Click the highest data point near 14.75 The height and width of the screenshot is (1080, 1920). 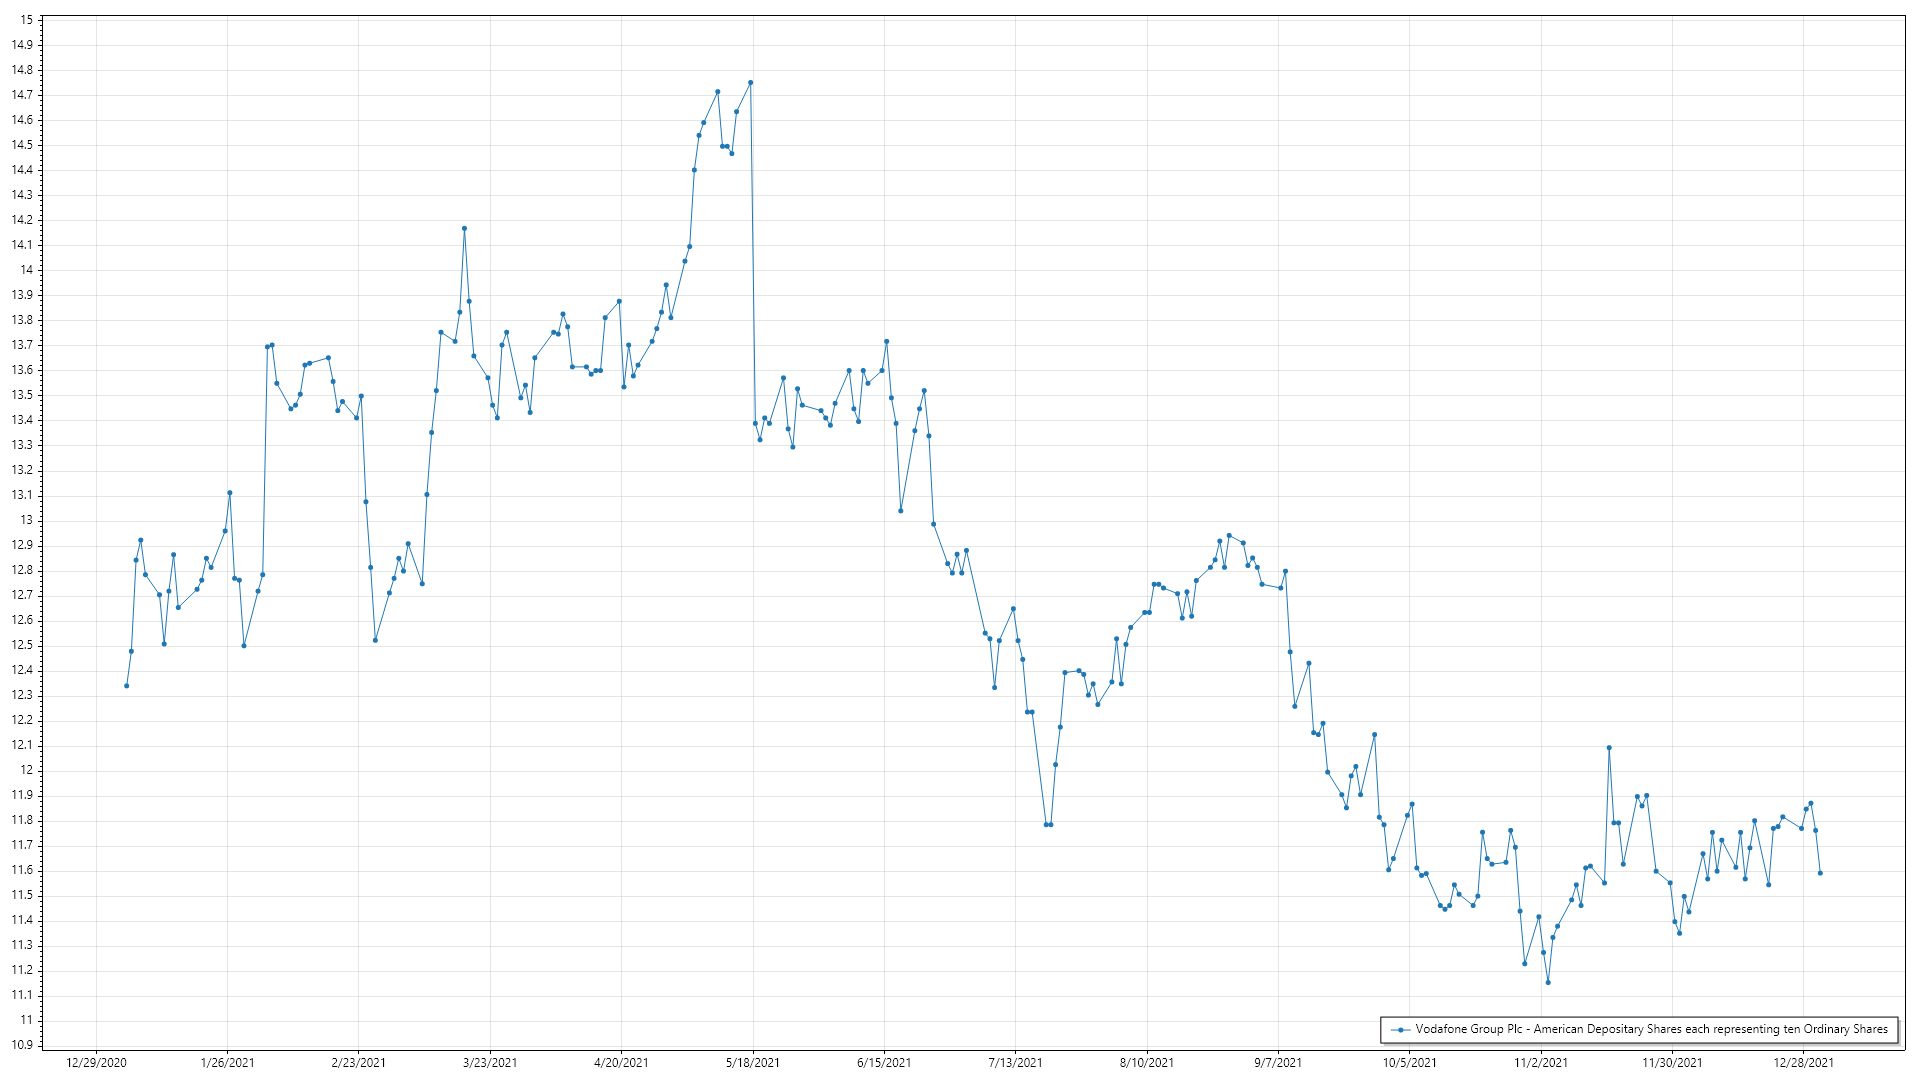(x=751, y=83)
